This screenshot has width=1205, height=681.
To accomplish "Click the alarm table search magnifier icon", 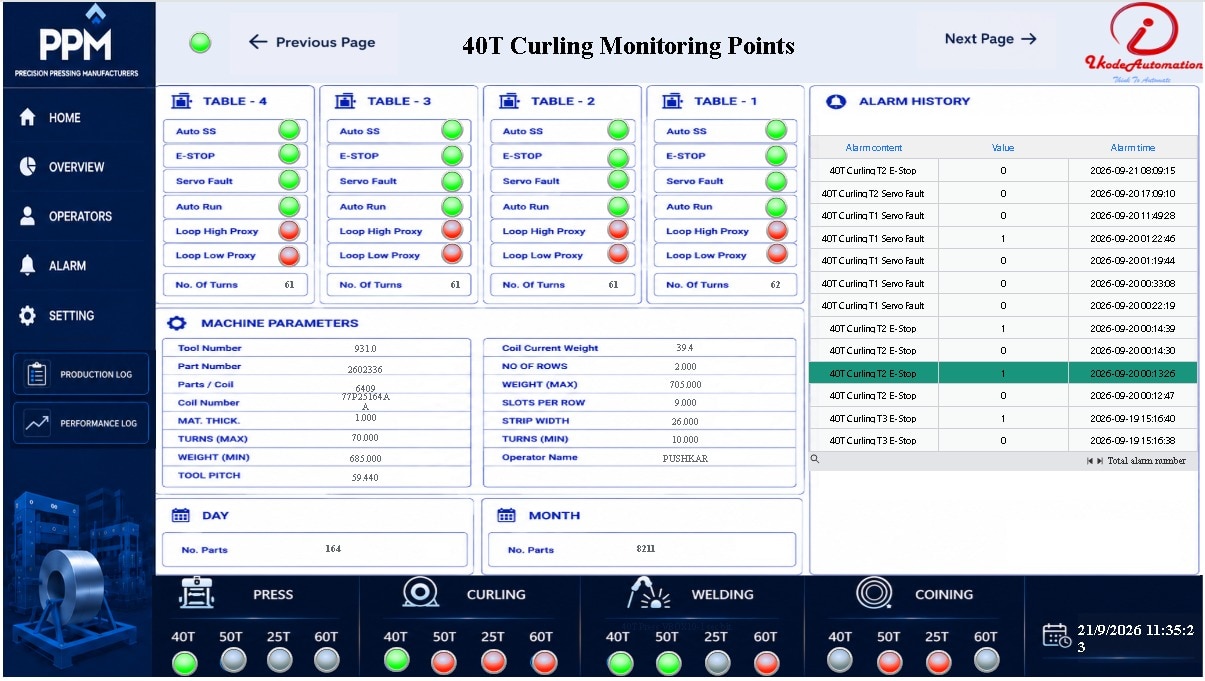I will click(x=815, y=460).
